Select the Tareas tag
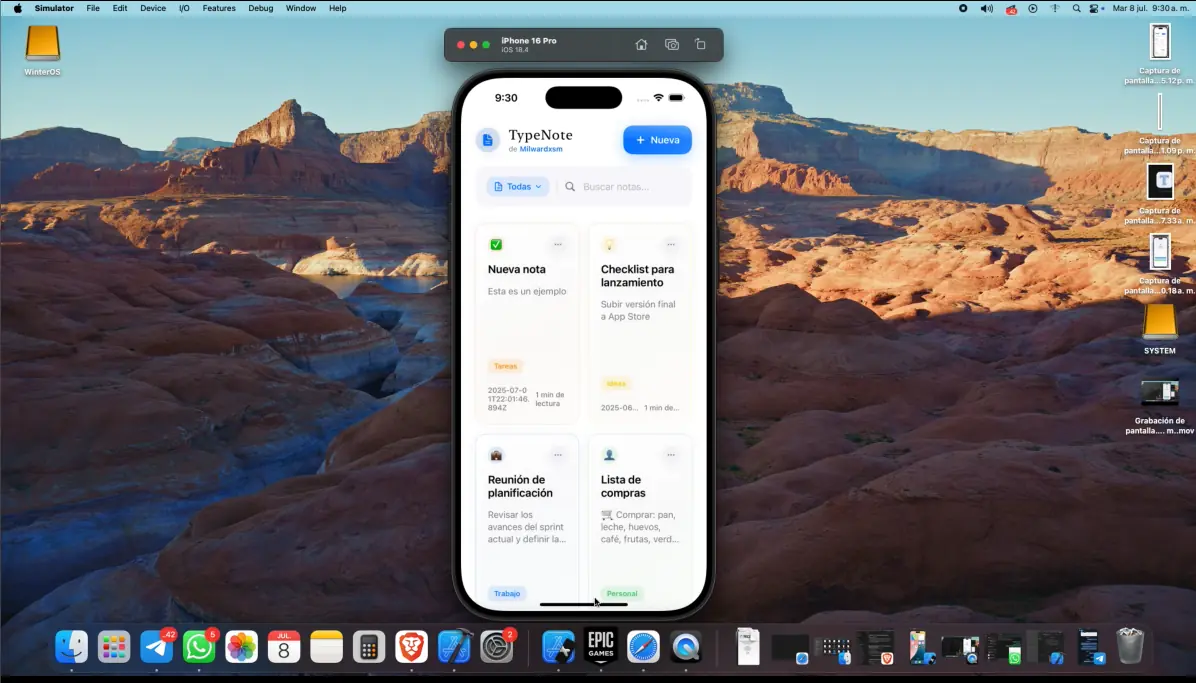This screenshot has width=1196, height=683. [505, 366]
